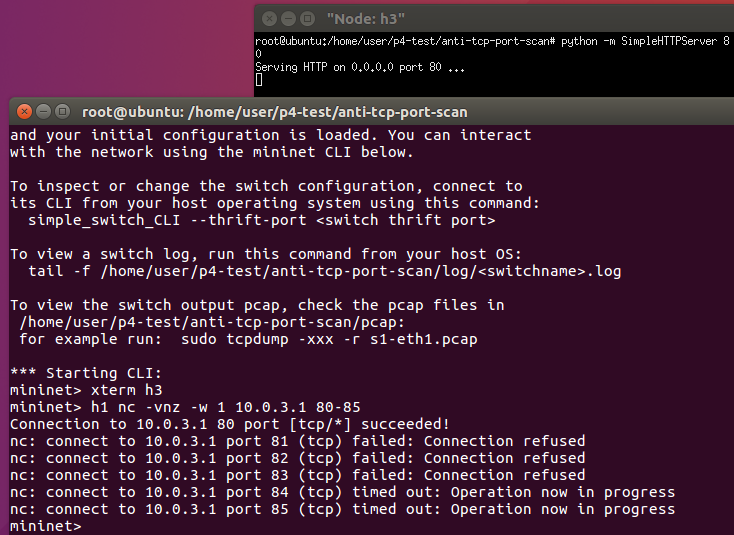This screenshot has height=535, width=734.
Task: Click the root@ubuntu terminal title text
Action: coord(275,112)
